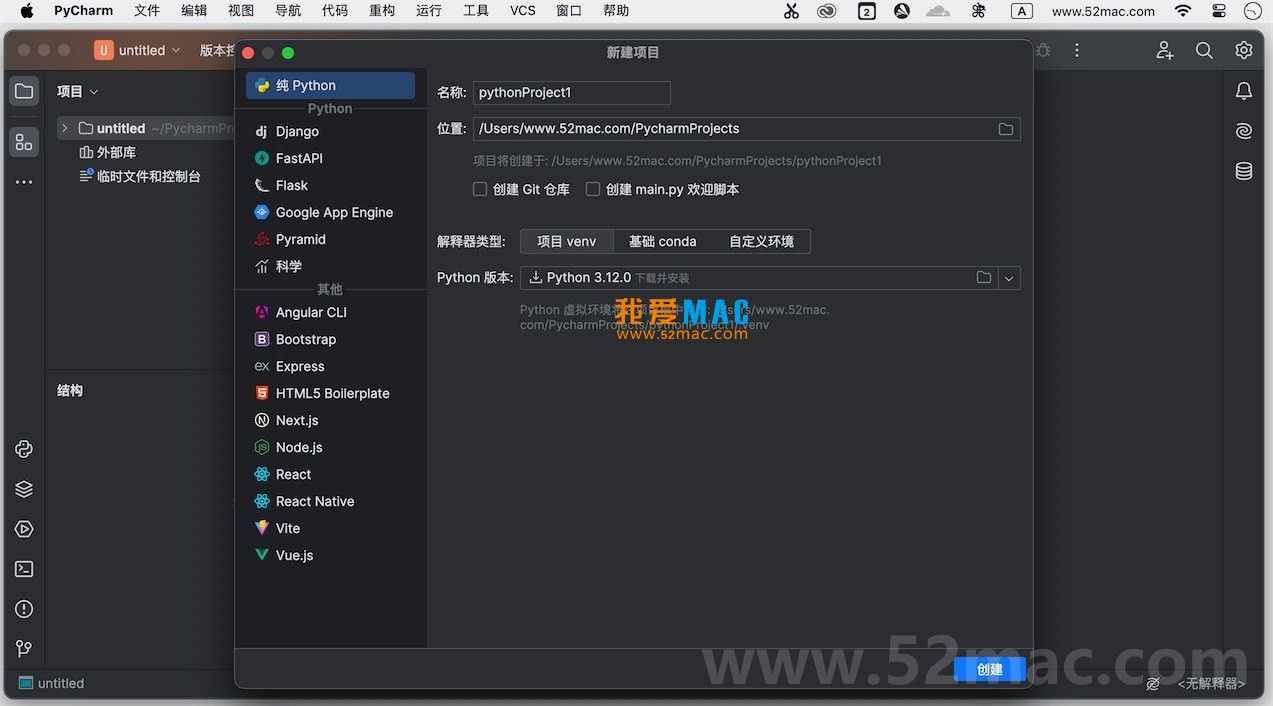
Task: Select HTML5 Boilerplate project type
Action: 330,393
